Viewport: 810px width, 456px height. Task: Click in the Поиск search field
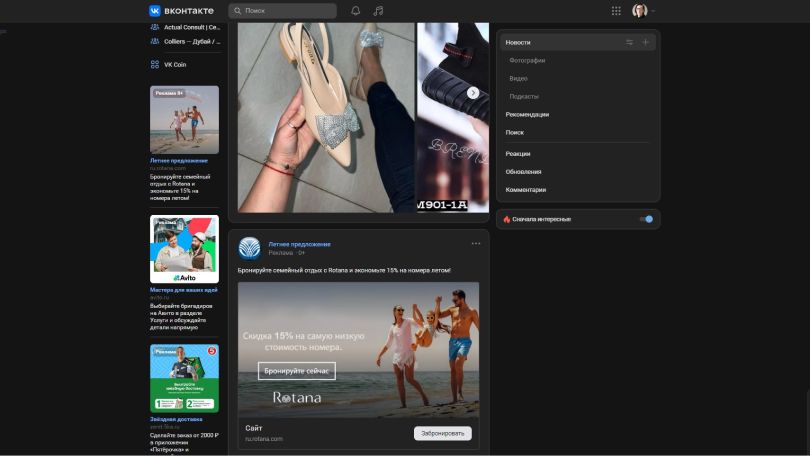[x=282, y=11]
